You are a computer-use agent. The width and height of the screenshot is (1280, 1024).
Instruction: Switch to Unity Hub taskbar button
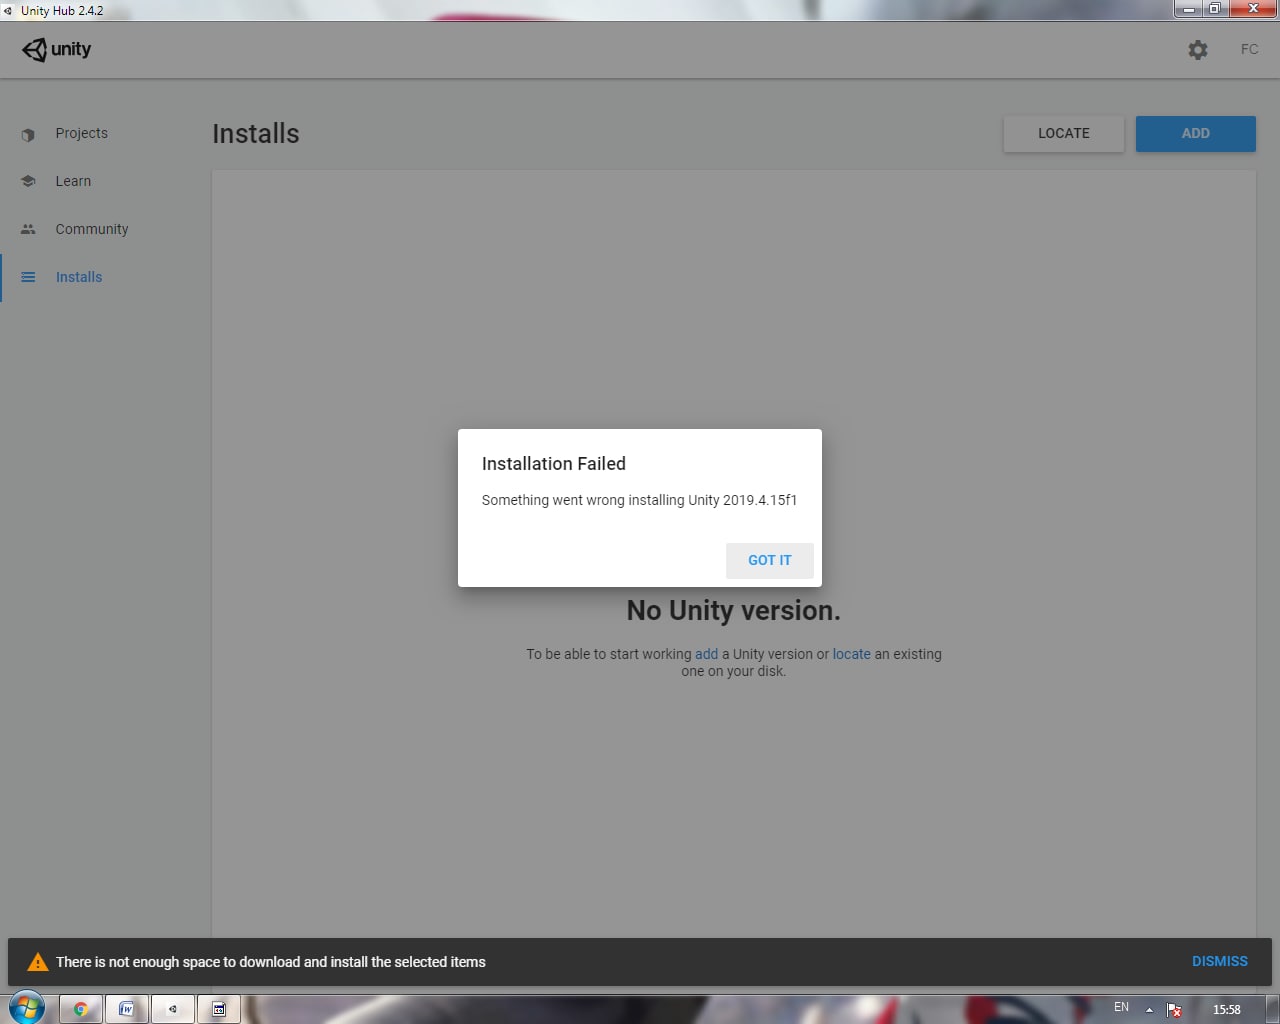click(173, 1009)
